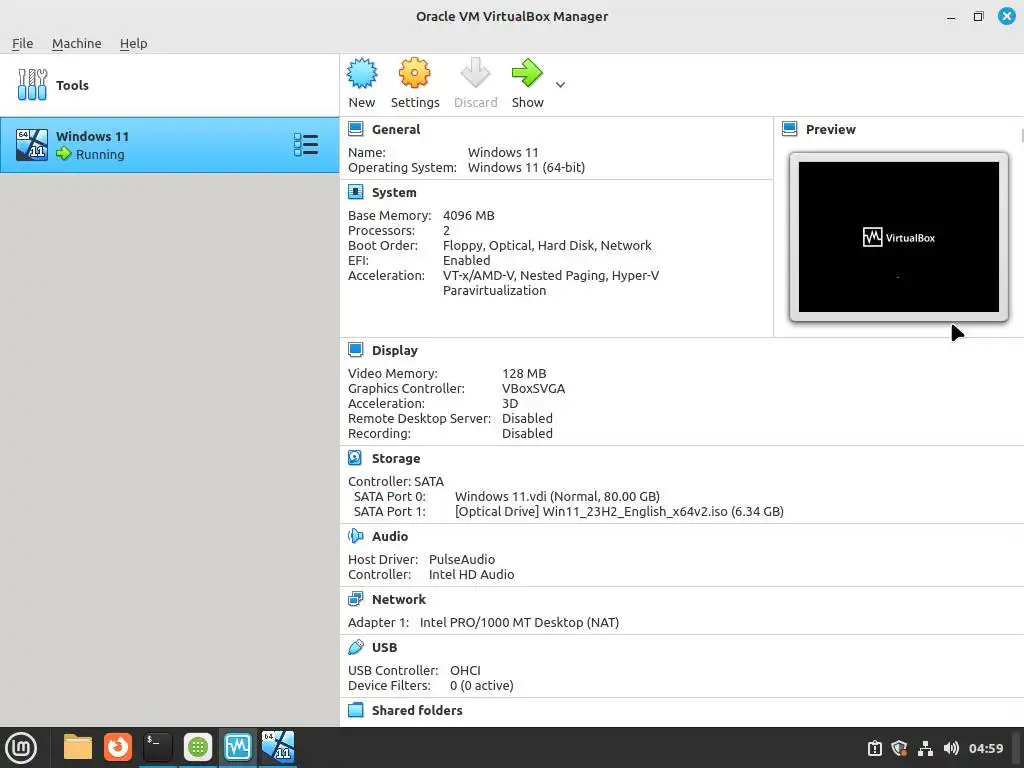
Task: Click 'Intel PRO/1000 MT Desktop (NAT)' adapter
Action: 519,622
